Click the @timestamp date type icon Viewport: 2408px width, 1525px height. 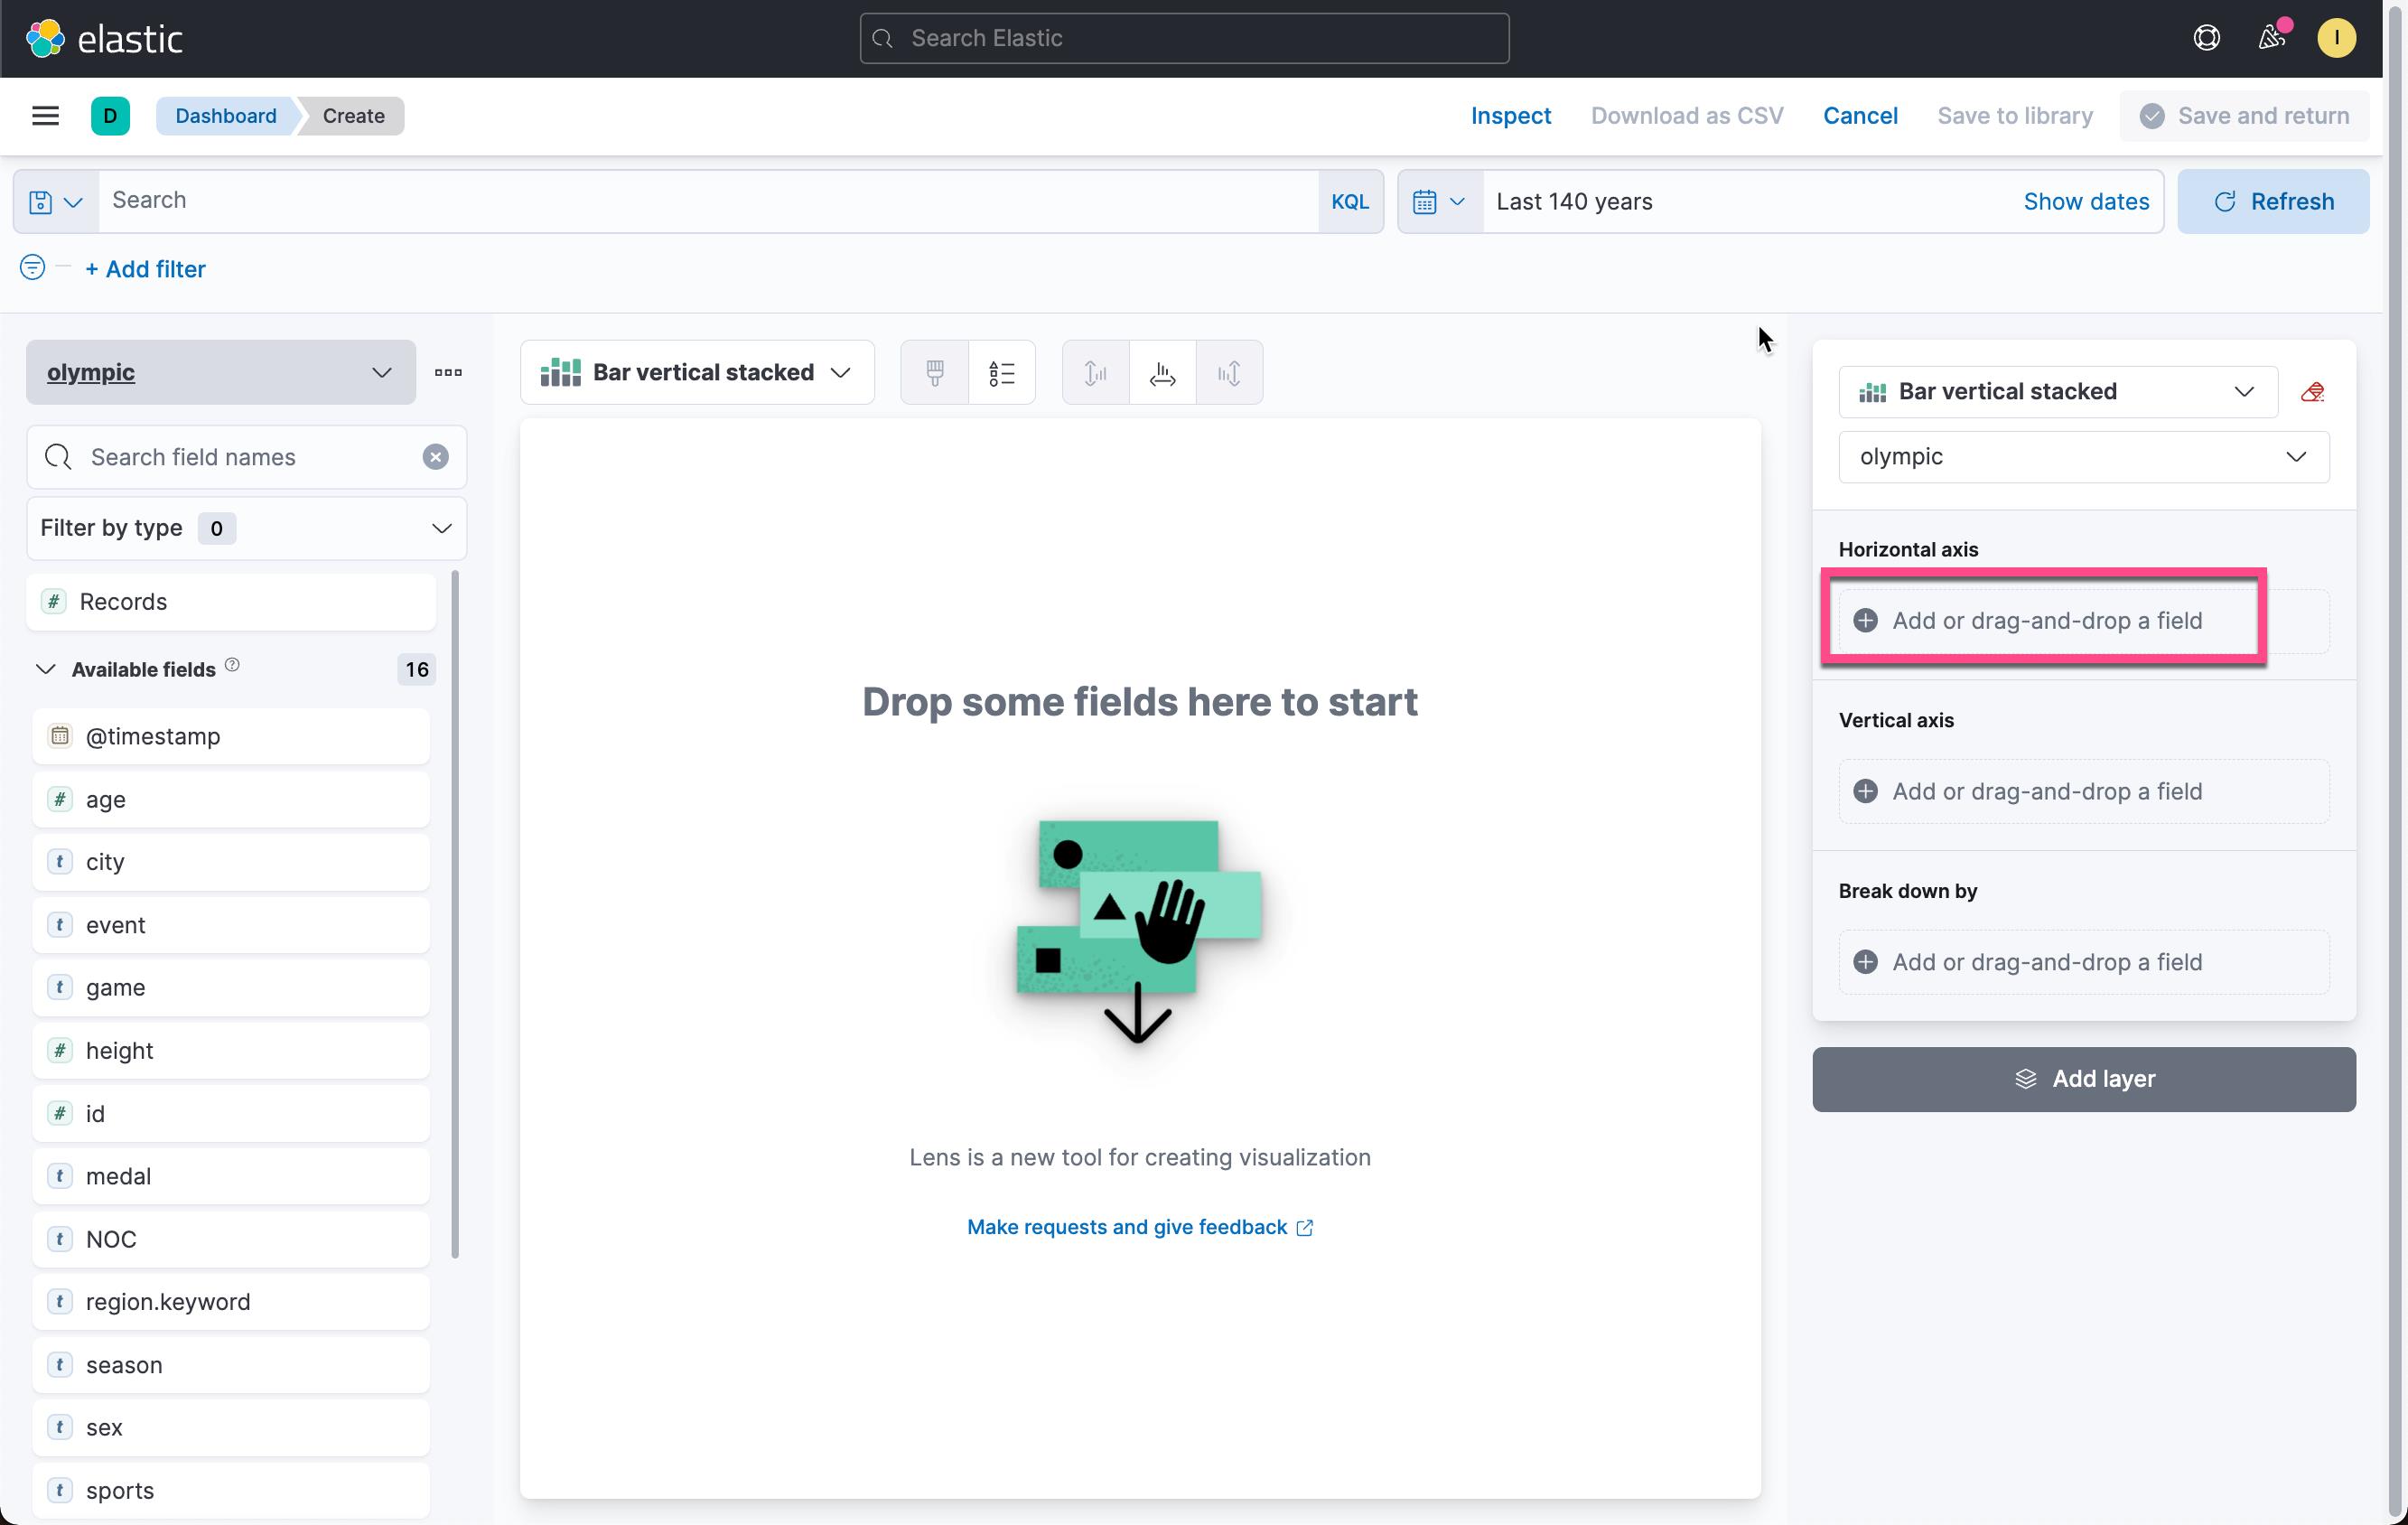click(x=60, y=736)
